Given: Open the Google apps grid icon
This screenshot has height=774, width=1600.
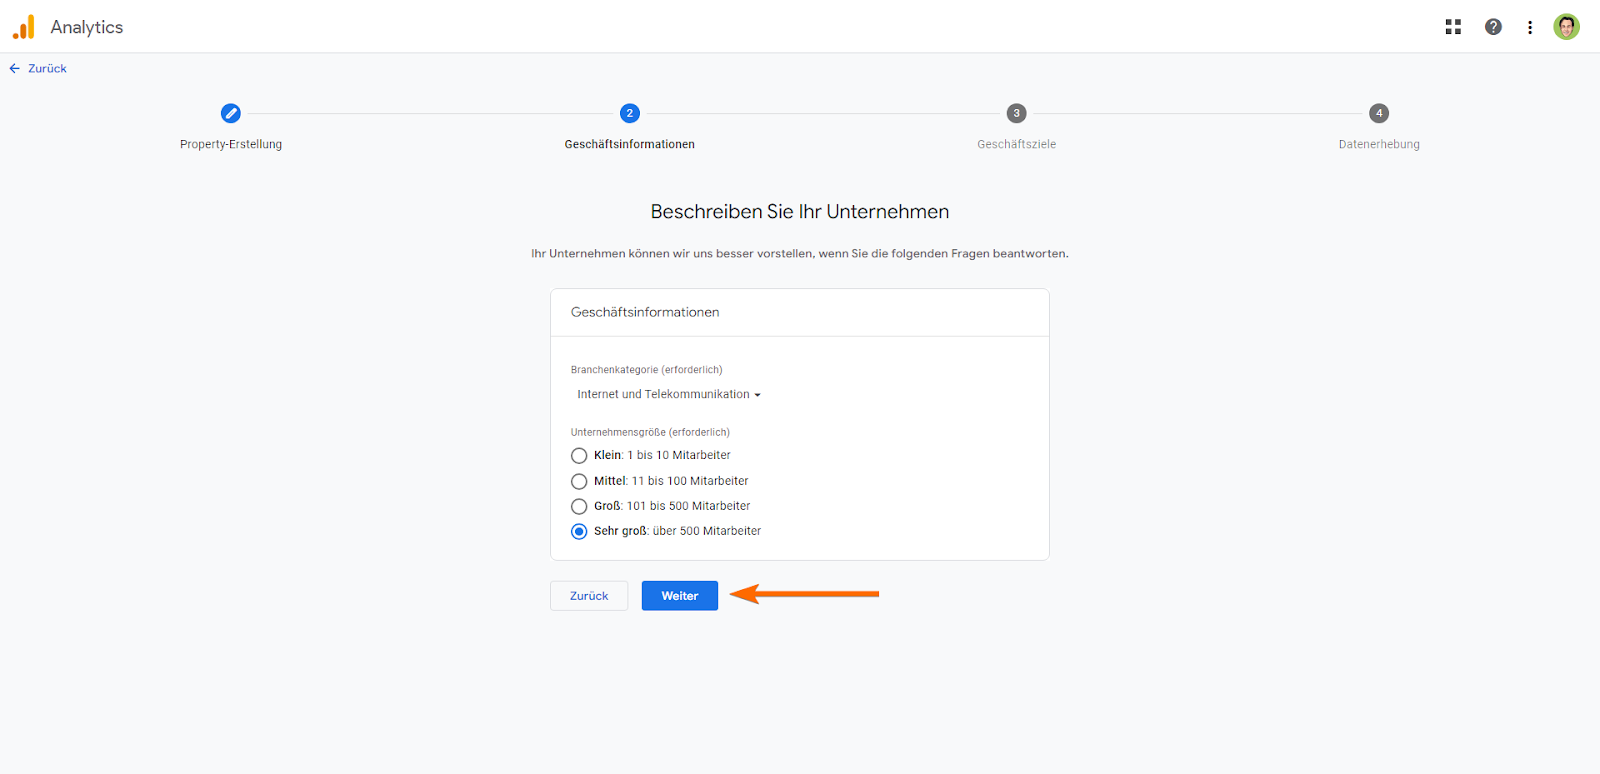Looking at the screenshot, I should click(x=1453, y=27).
